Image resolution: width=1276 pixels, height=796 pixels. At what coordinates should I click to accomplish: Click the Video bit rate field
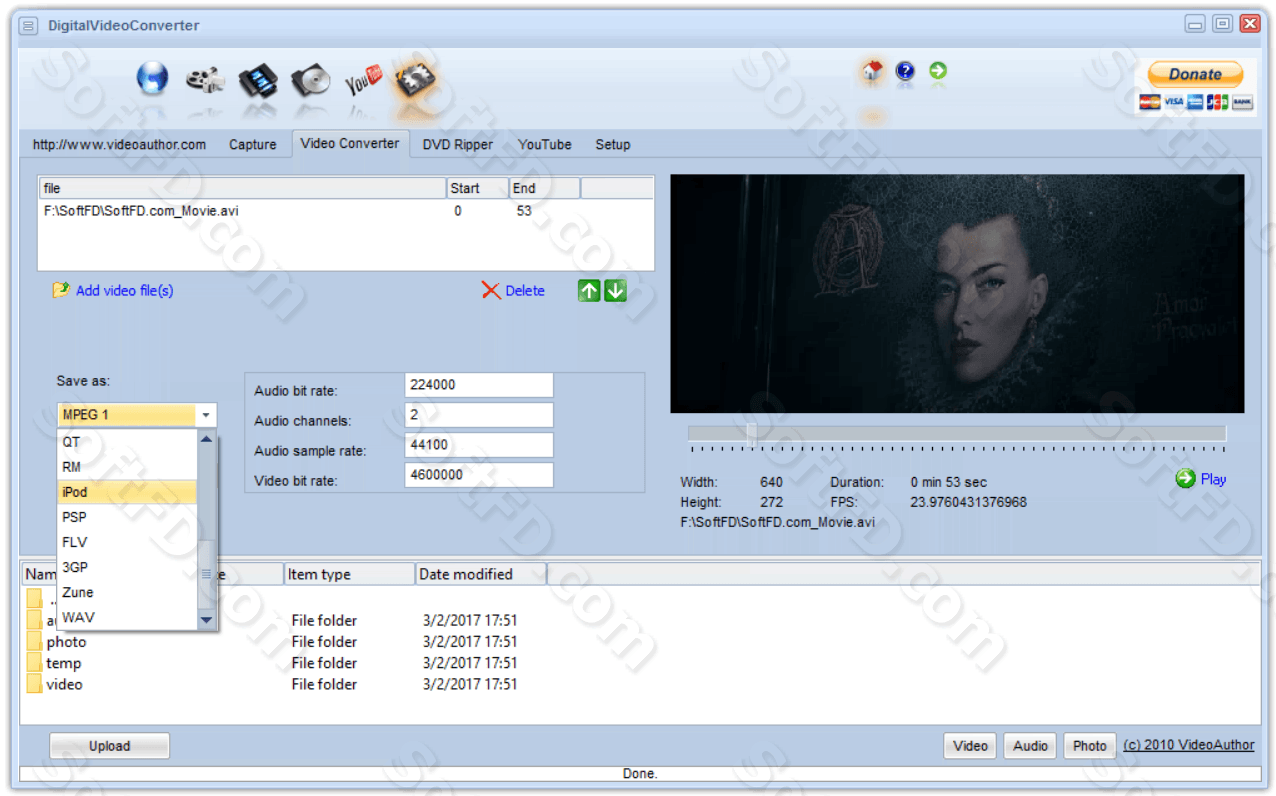pos(479,475)
